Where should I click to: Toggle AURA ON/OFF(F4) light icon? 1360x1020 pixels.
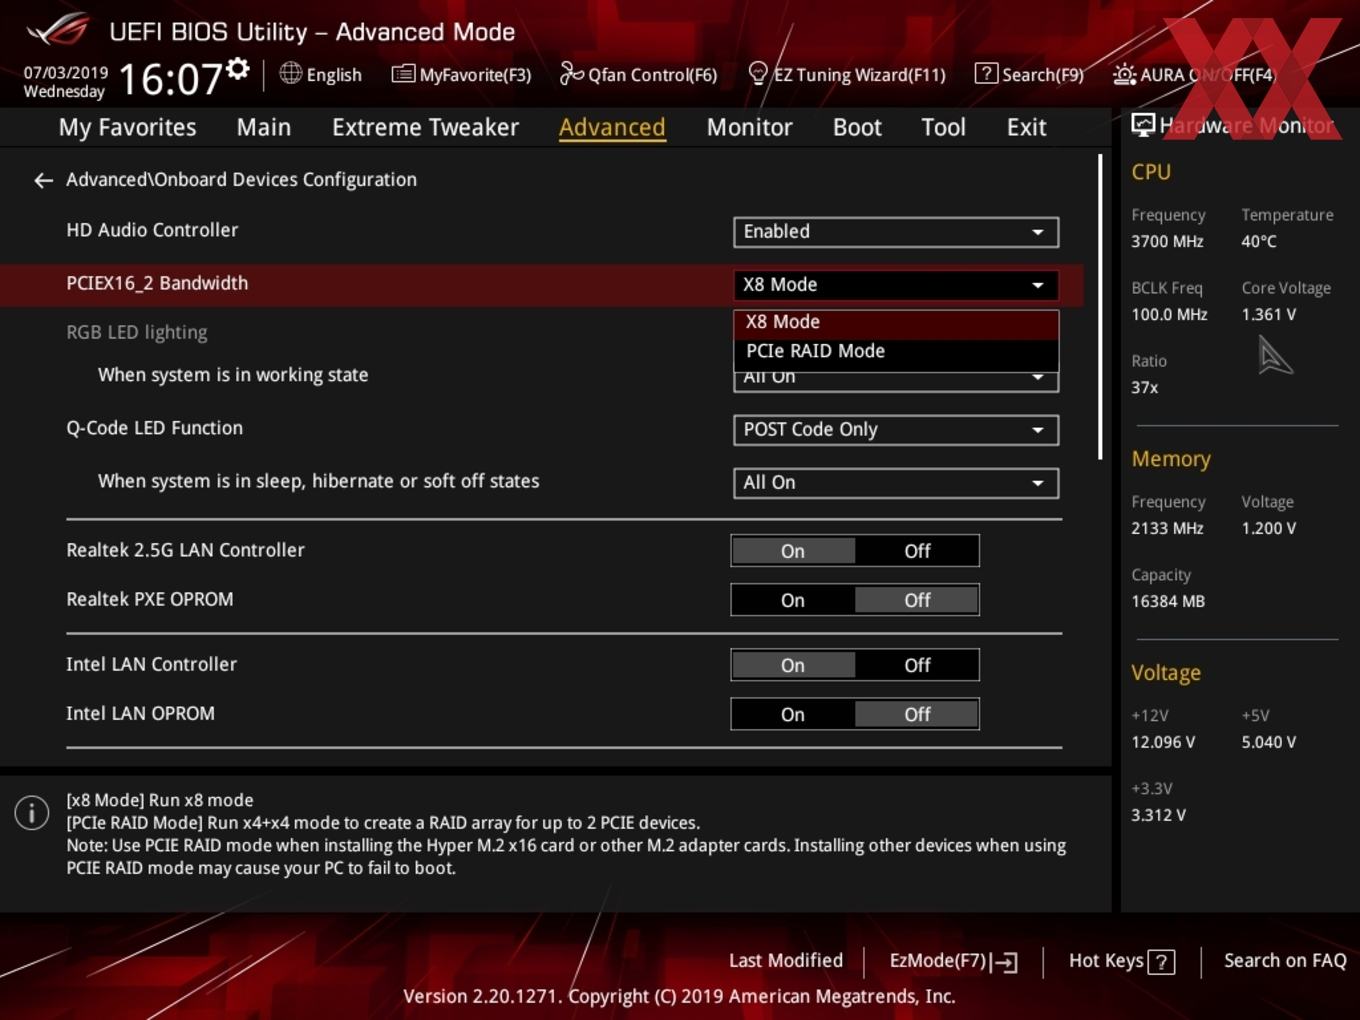click(x=1124, y=74)
